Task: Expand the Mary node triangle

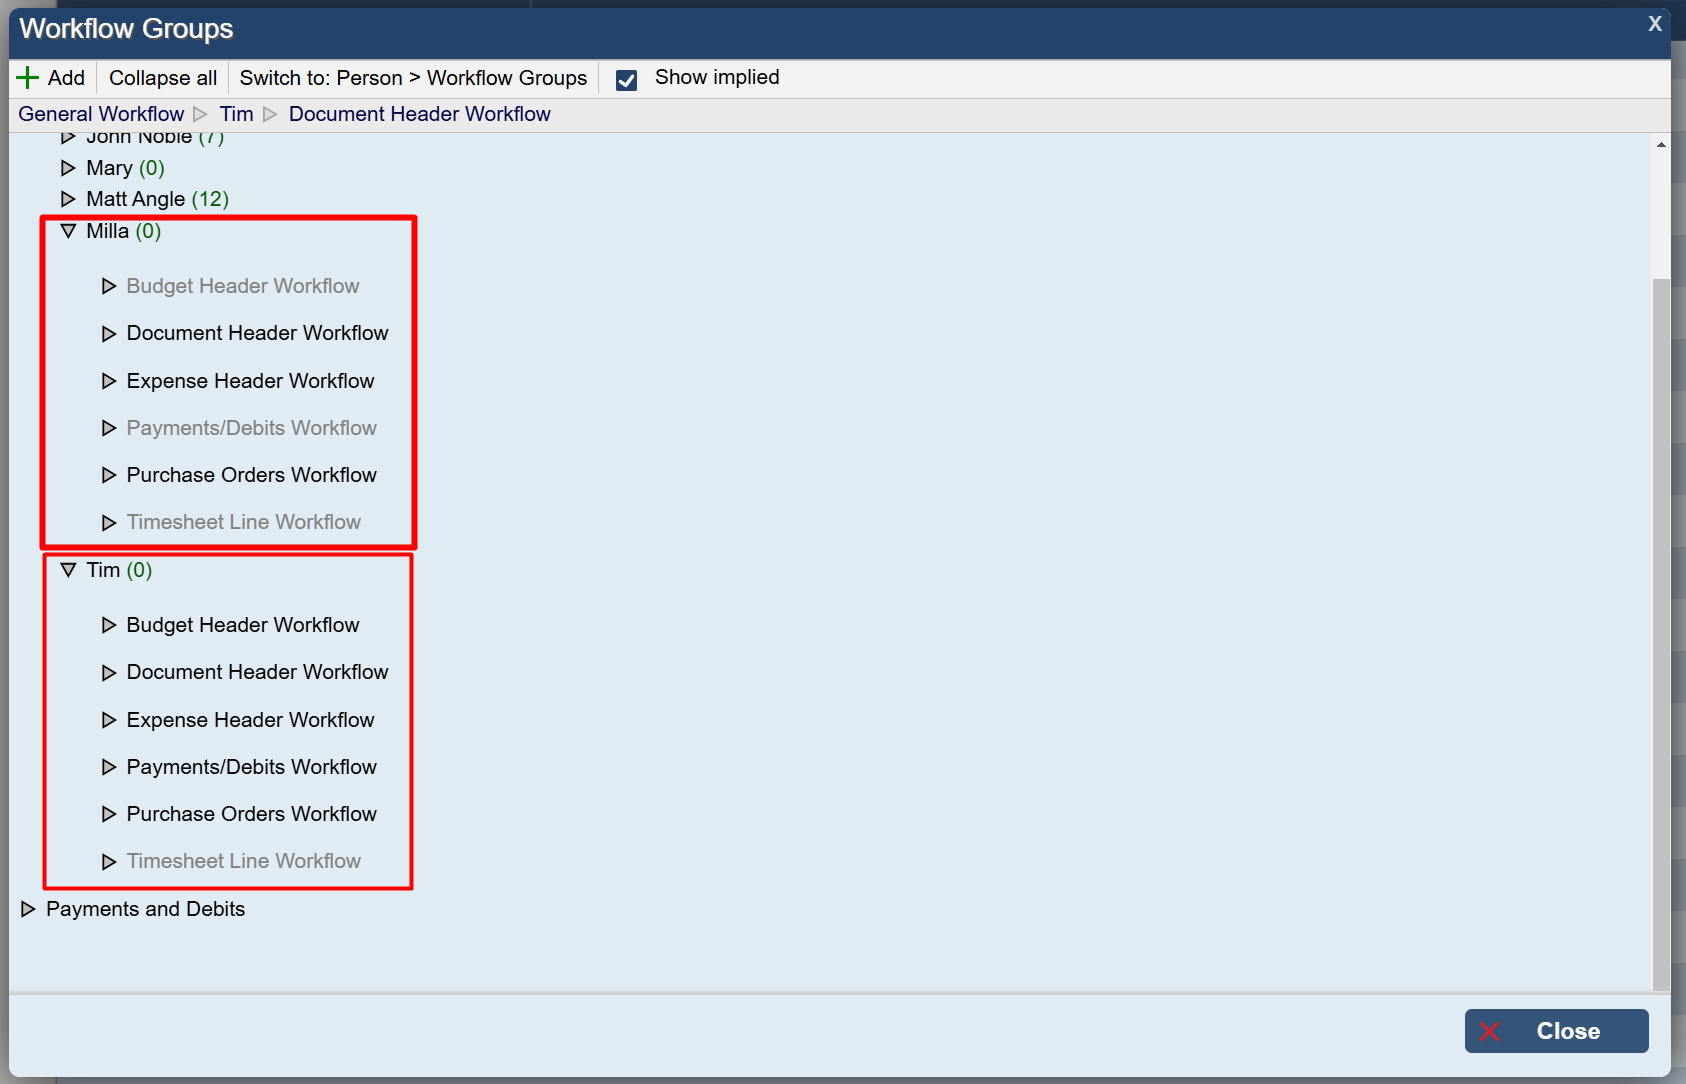Action: click(68, 168)
